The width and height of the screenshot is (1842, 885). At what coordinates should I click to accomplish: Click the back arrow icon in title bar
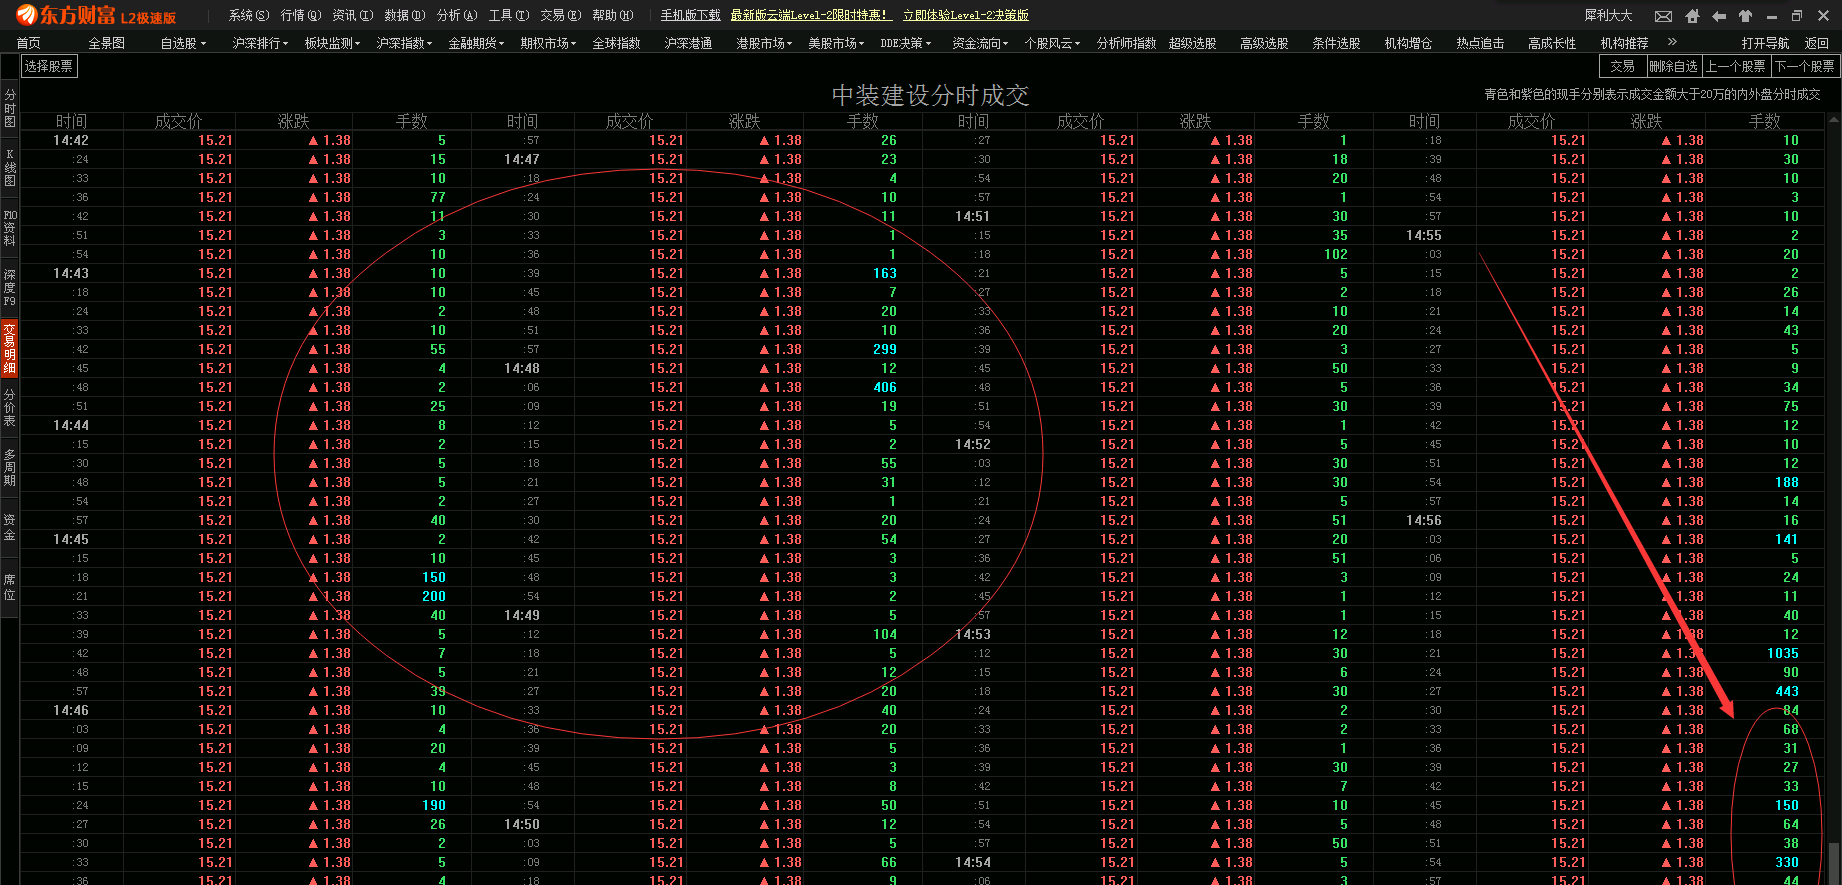click(1719, 16)
